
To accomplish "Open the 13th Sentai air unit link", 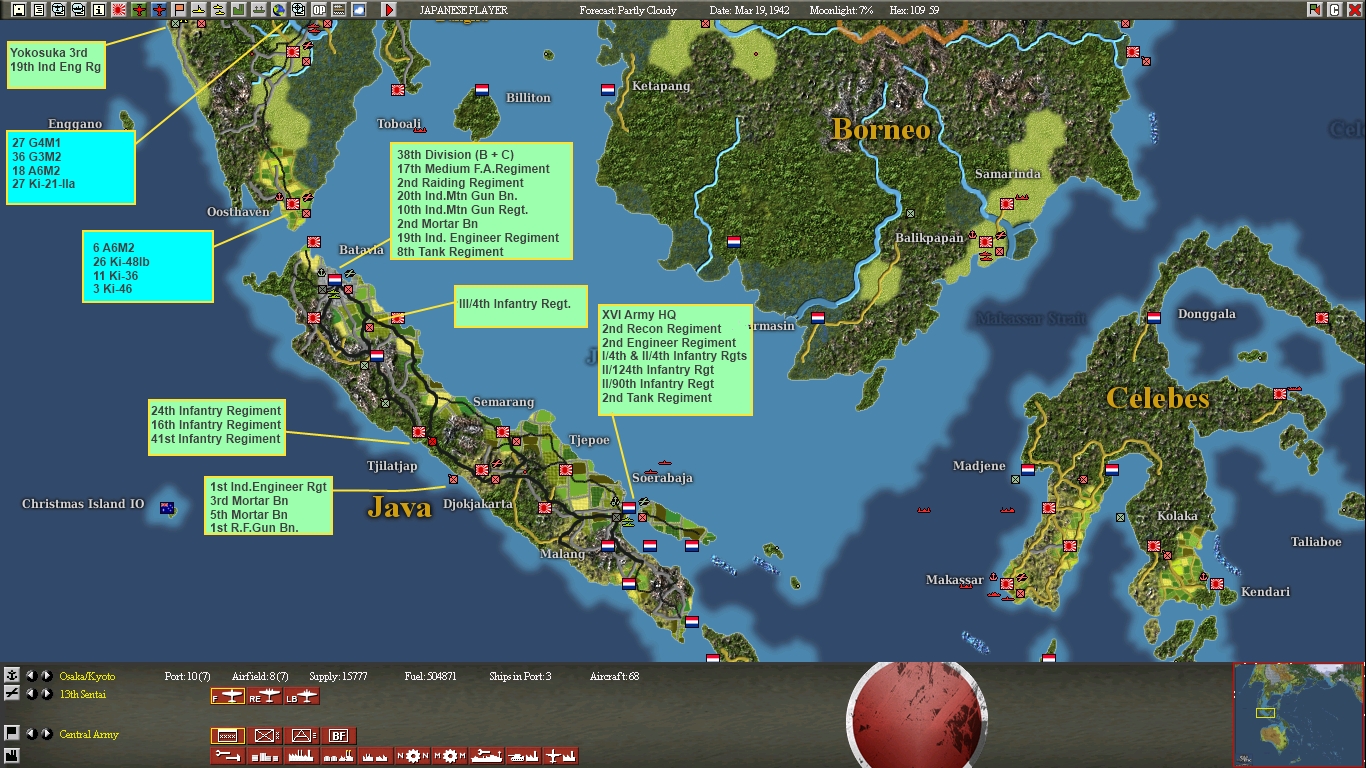I will coord(82,694).
